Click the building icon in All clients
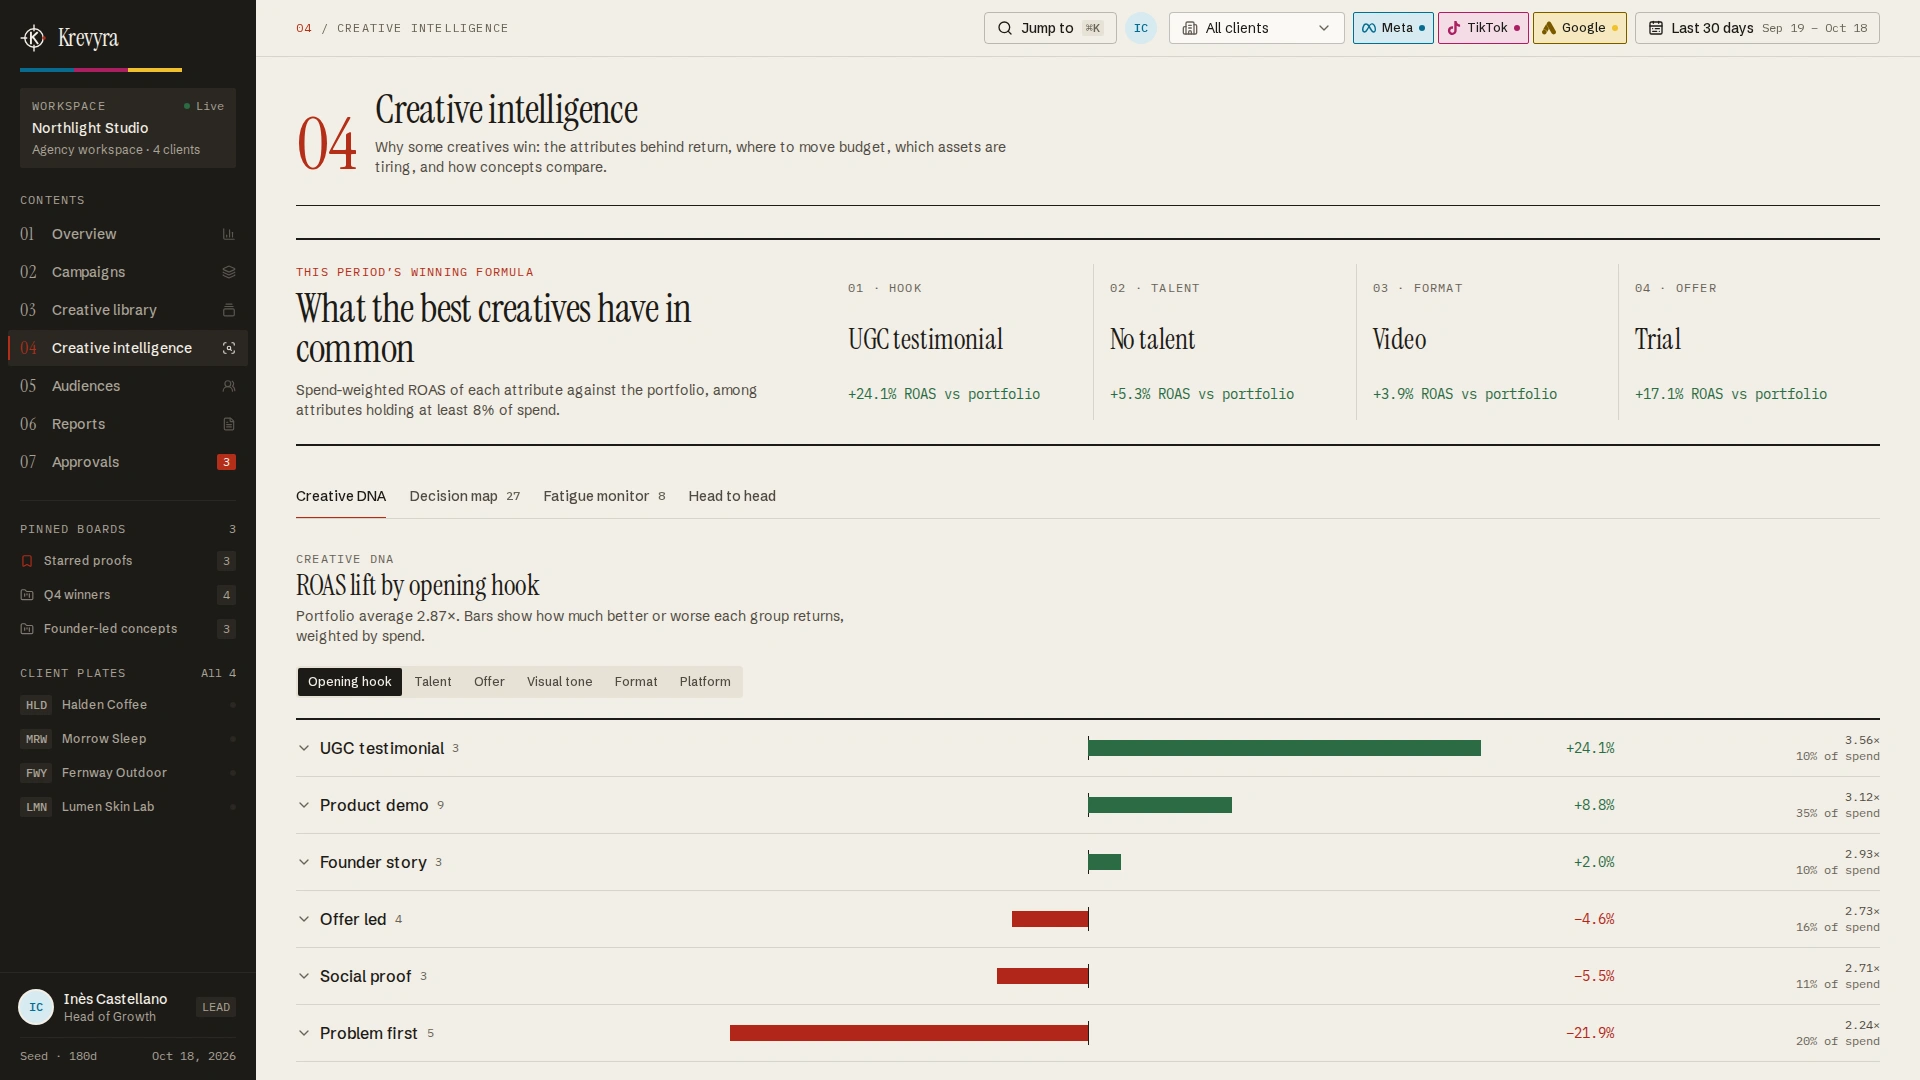1920x1080 pixels. coord(1190,28)
